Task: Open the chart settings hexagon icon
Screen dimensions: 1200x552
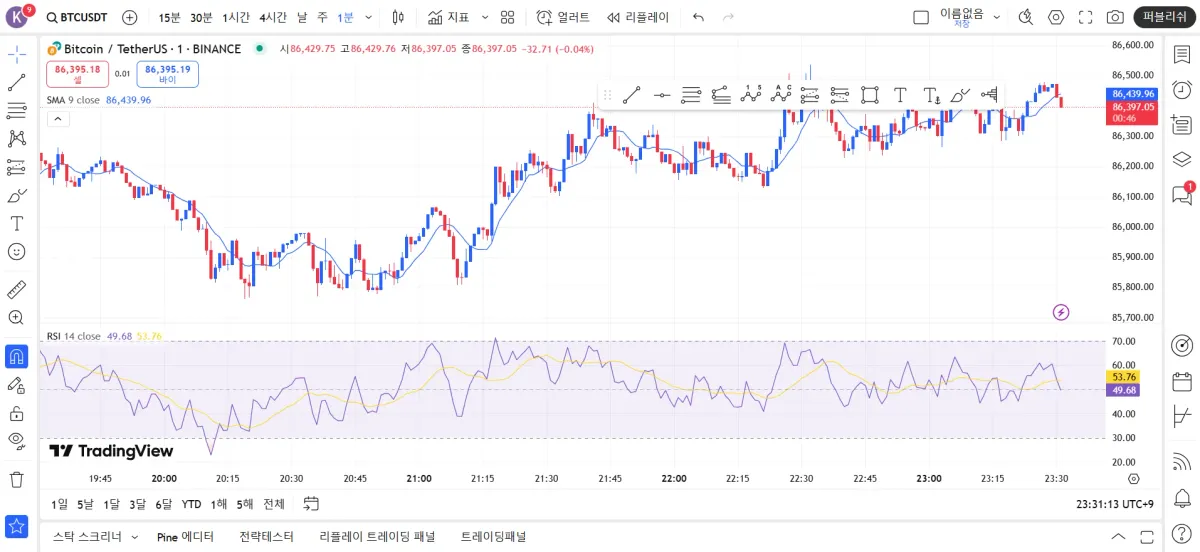Action: [x=1056, y=17]
